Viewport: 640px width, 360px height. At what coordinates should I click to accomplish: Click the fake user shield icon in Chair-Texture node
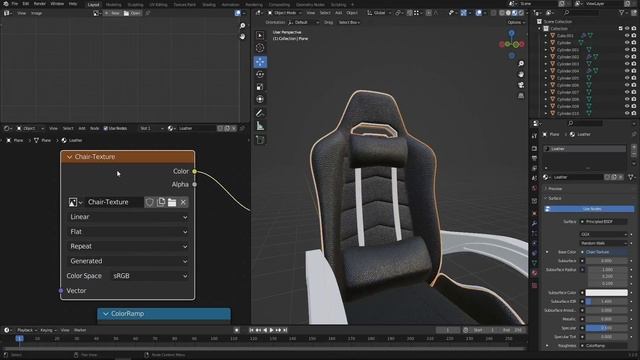click(150, 202)
